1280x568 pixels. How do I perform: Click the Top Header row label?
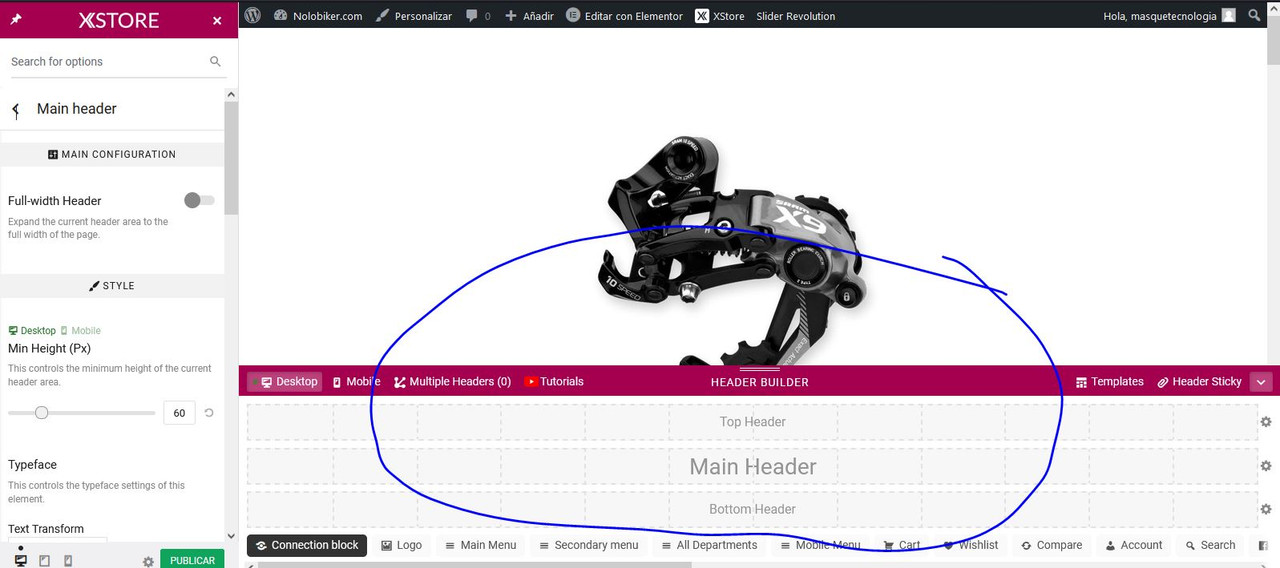753,422
